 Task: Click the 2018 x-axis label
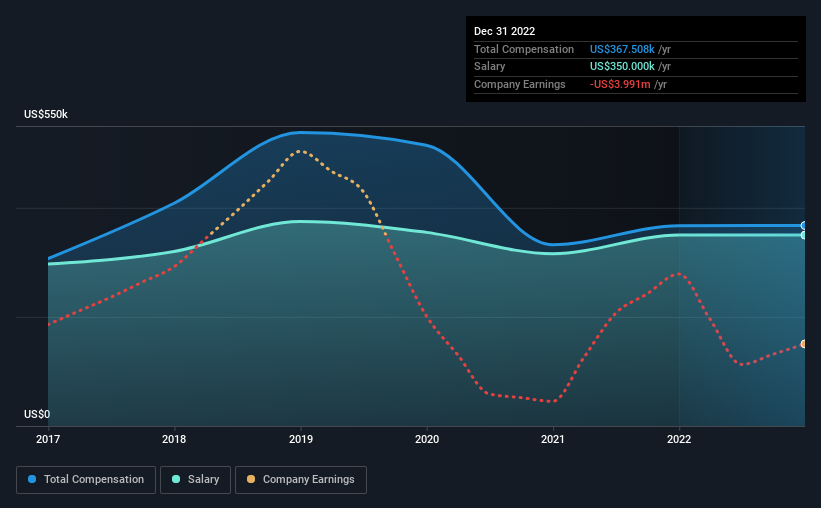tap(174, 439)
